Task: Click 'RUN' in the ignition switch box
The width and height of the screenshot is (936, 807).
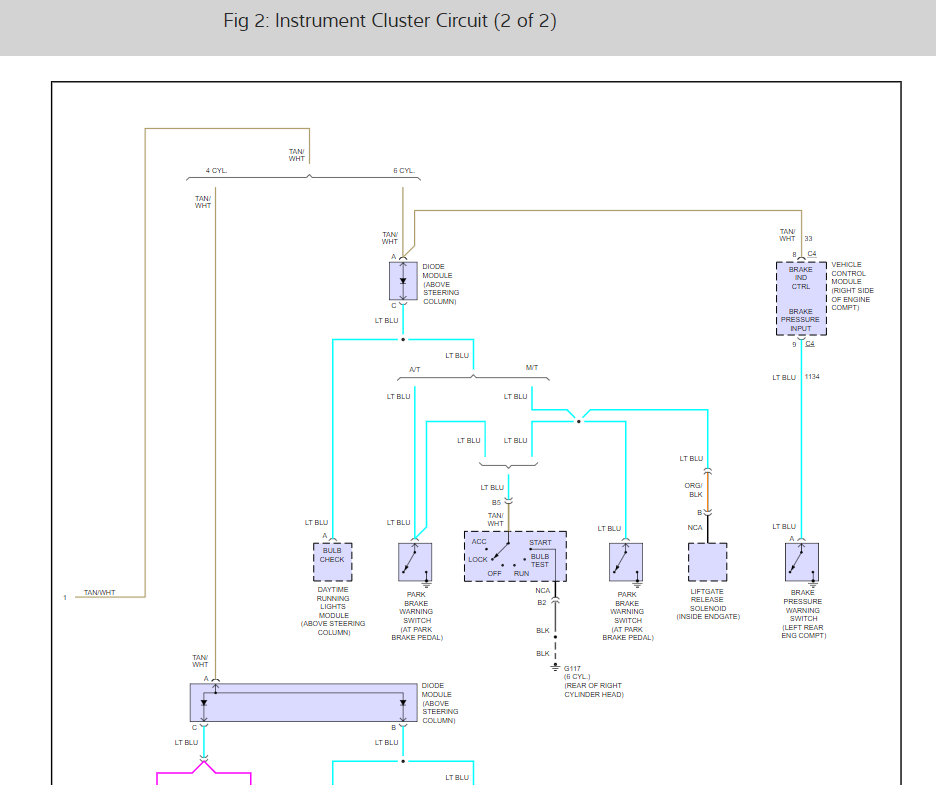Action: [x=521, y=574]
